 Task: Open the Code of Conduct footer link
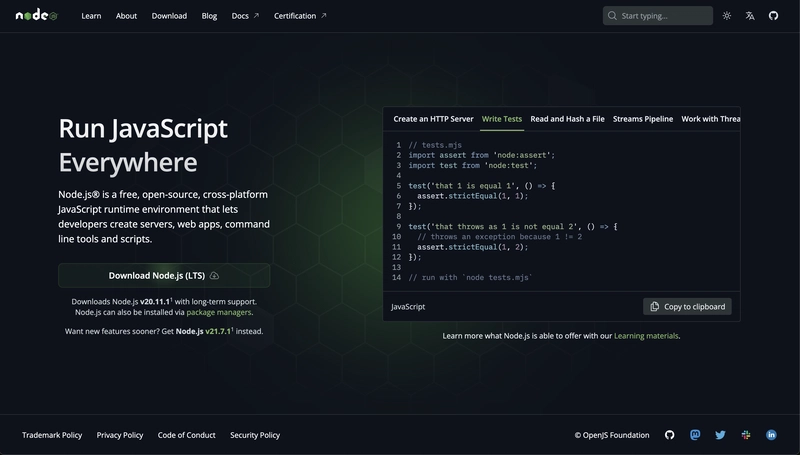(186, 435)
